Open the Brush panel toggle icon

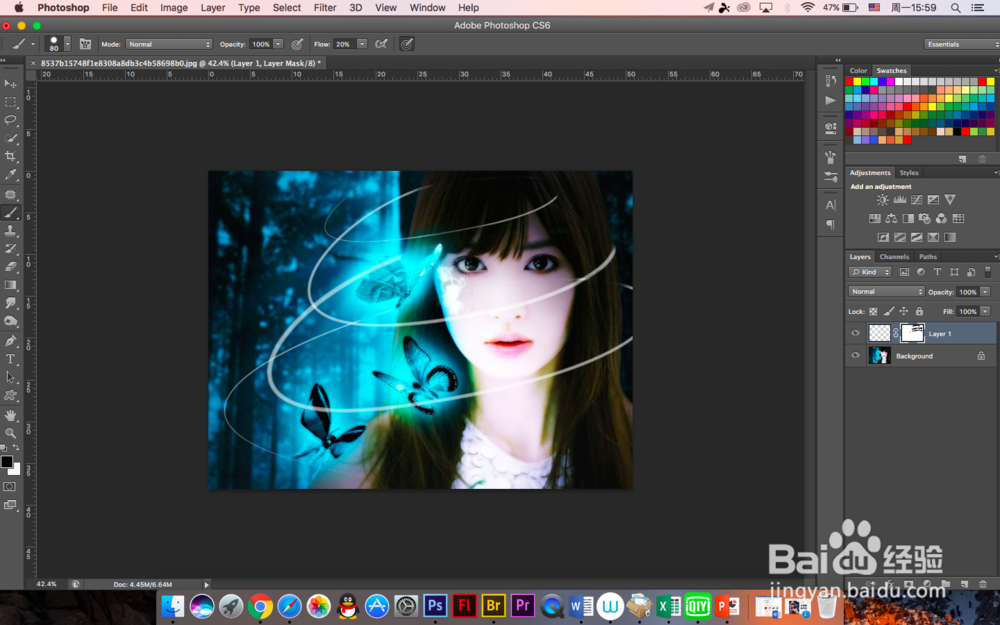(x=85, y=44)
